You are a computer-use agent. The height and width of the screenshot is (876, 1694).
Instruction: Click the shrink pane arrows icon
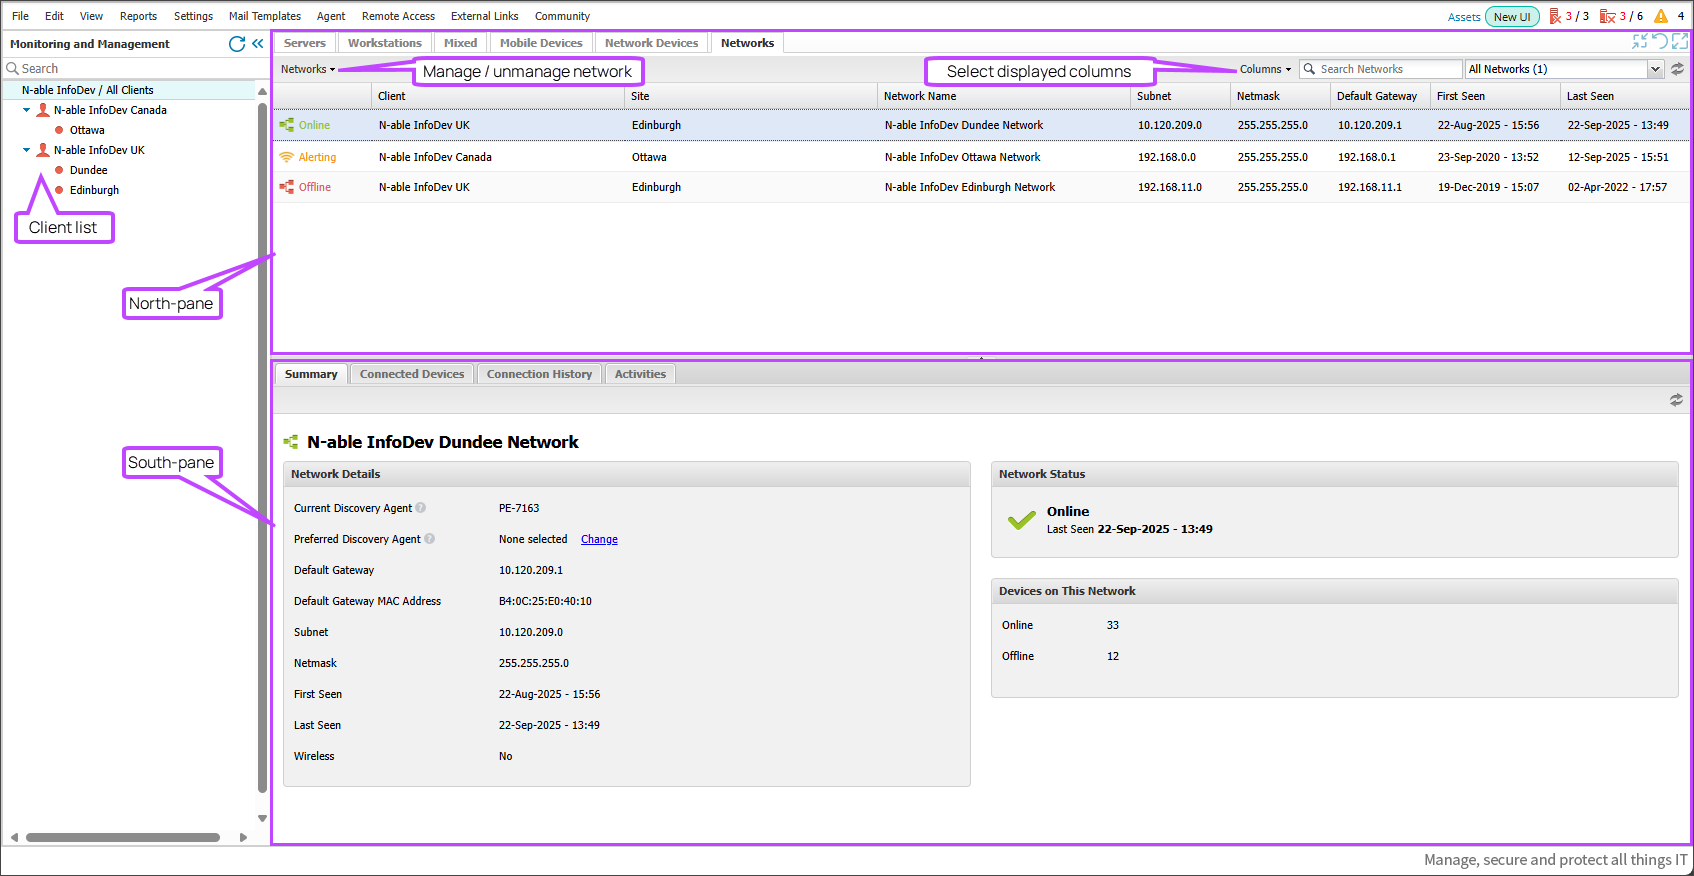coord(1640,41)
